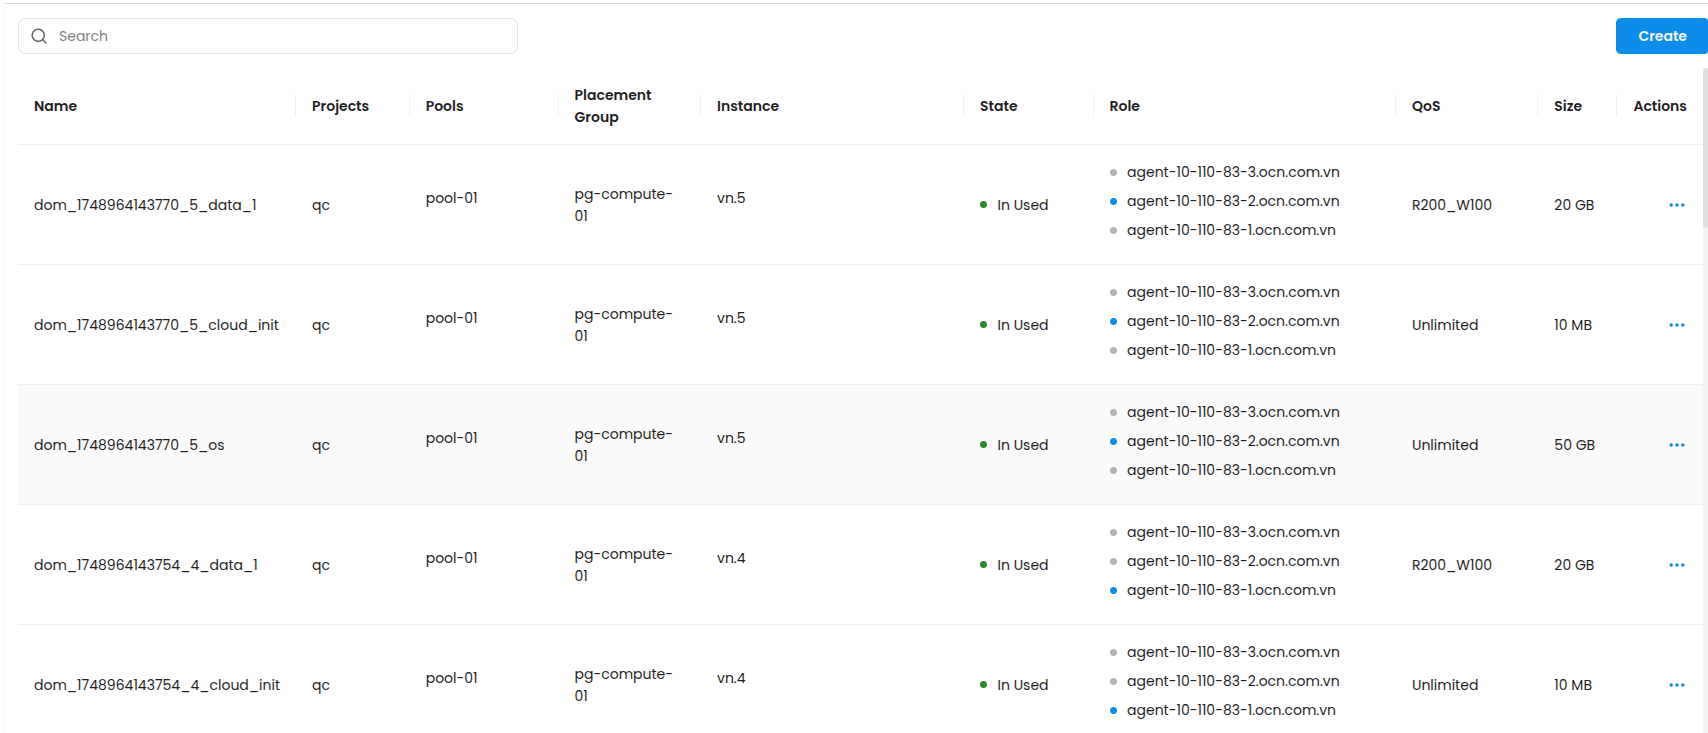Click the vn.5 instance in first row
1708x733 pixels.
pyautogui.click(x=731, y=198)
